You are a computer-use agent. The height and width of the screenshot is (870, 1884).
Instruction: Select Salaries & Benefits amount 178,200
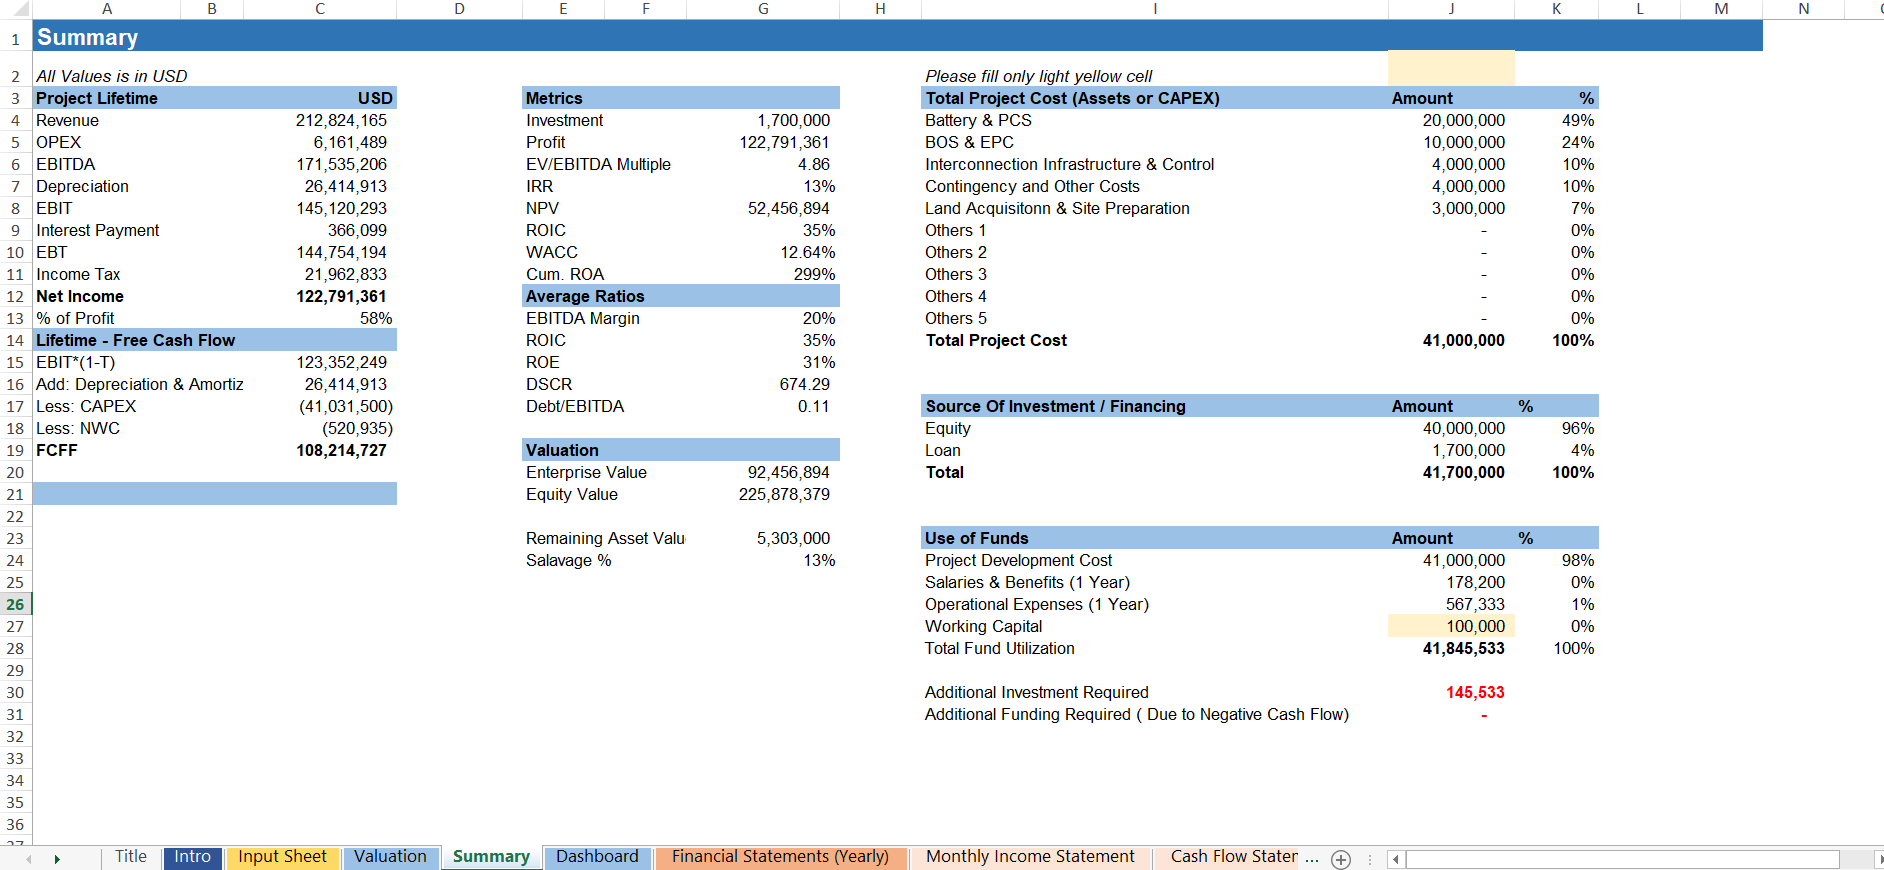click(1475, 582)
